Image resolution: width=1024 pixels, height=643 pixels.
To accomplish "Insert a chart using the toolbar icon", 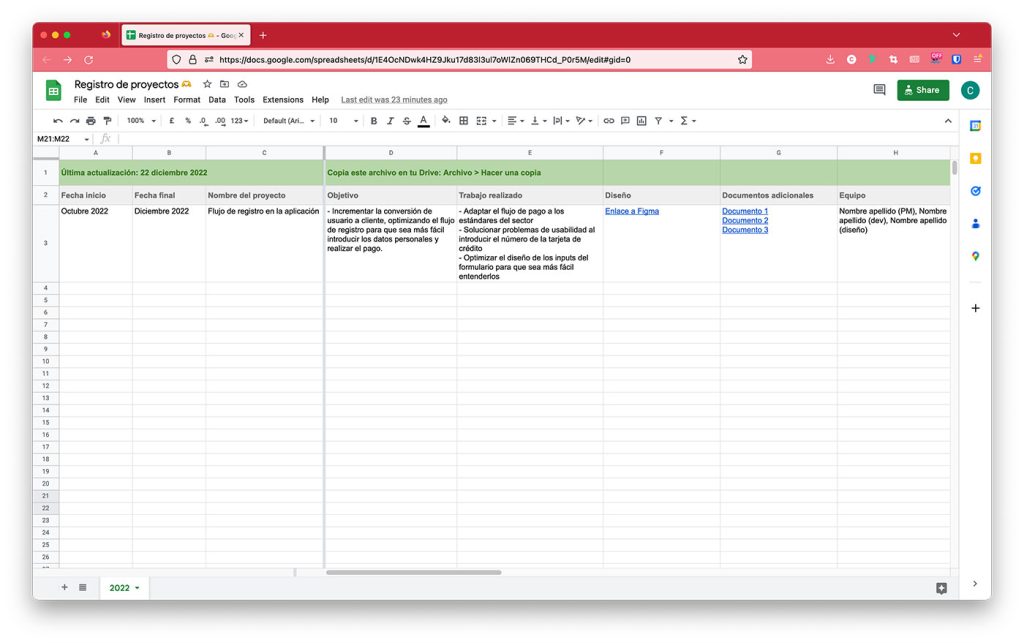I will 641,121.
